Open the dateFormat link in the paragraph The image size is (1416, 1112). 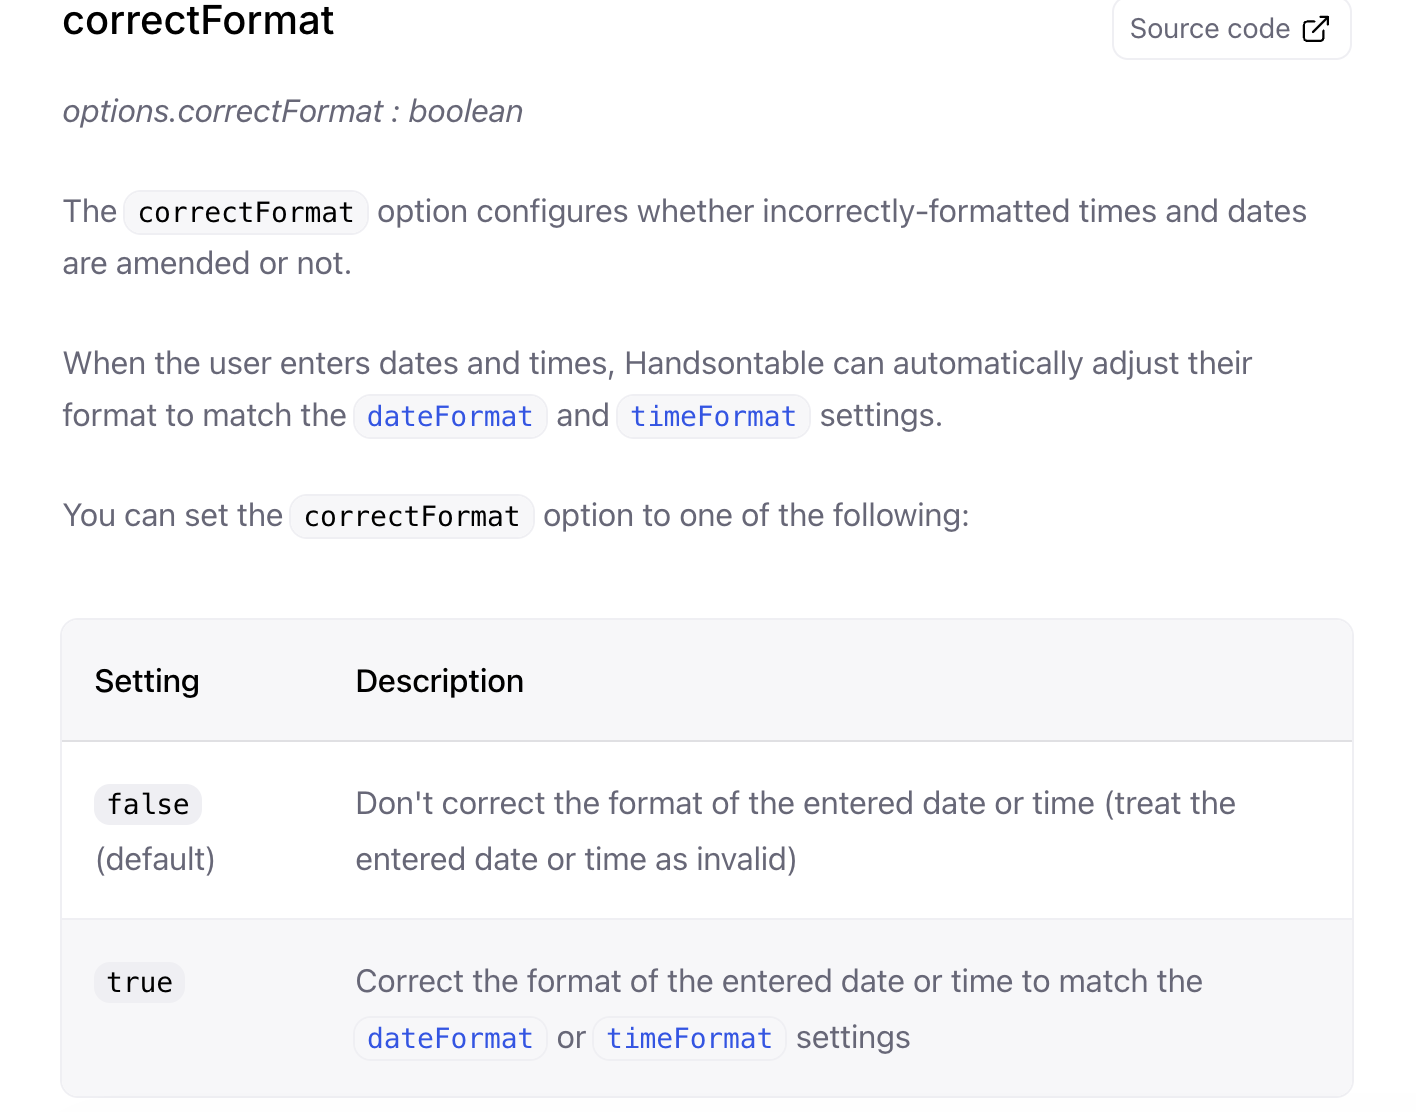[450, 416]
